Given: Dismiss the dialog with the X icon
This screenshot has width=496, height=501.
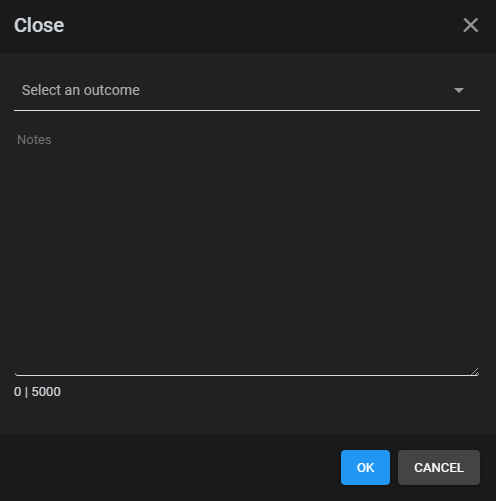Looking at the screenshot, I should (470, 25).
